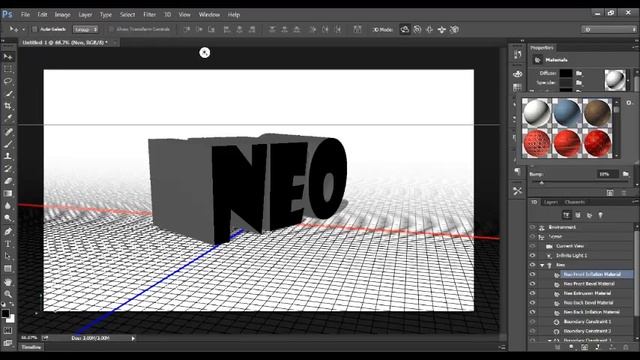
Task: Open the Filter menu
Action: (149, 15)
